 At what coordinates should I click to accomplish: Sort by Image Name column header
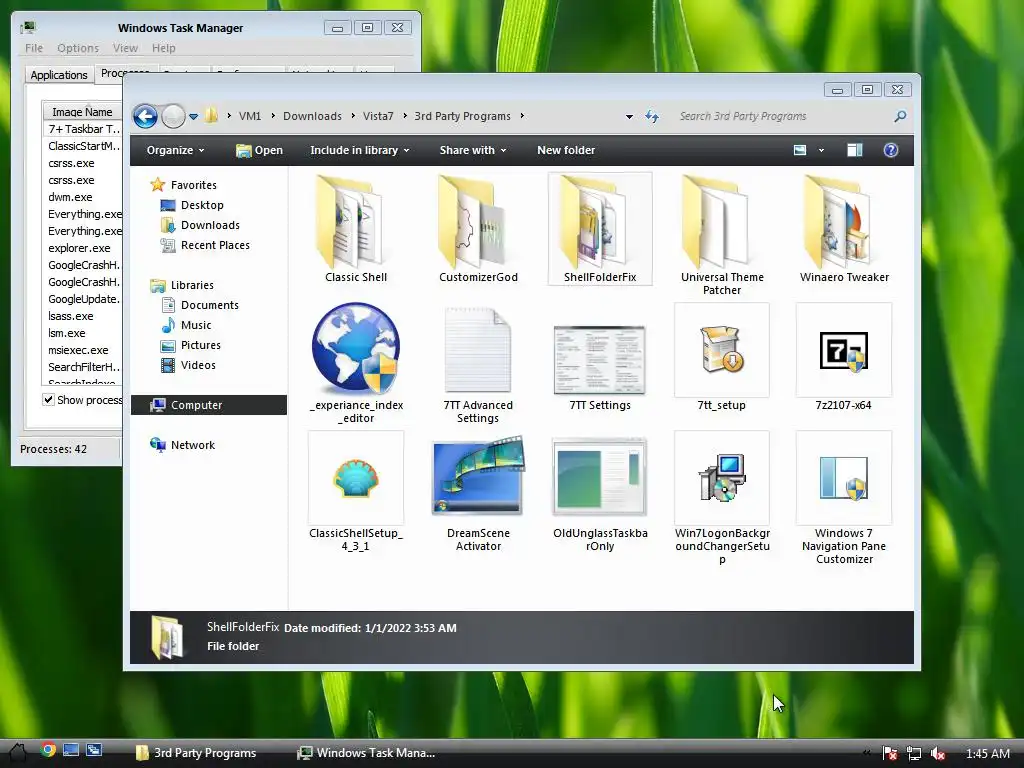[x=82, y=112]
